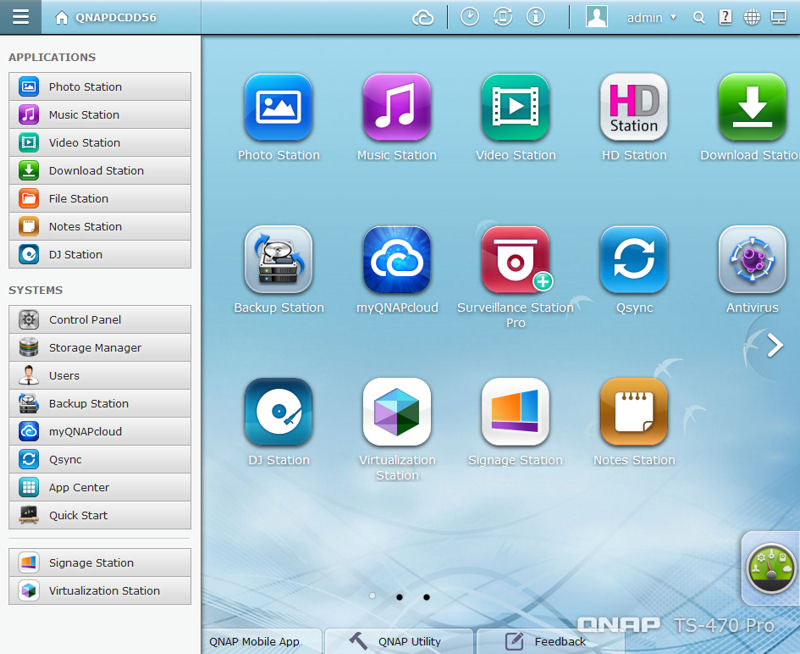The image size is (800, 654).
Task: Launch Qsync desktop icon
Action: click(x=634, y=260)
